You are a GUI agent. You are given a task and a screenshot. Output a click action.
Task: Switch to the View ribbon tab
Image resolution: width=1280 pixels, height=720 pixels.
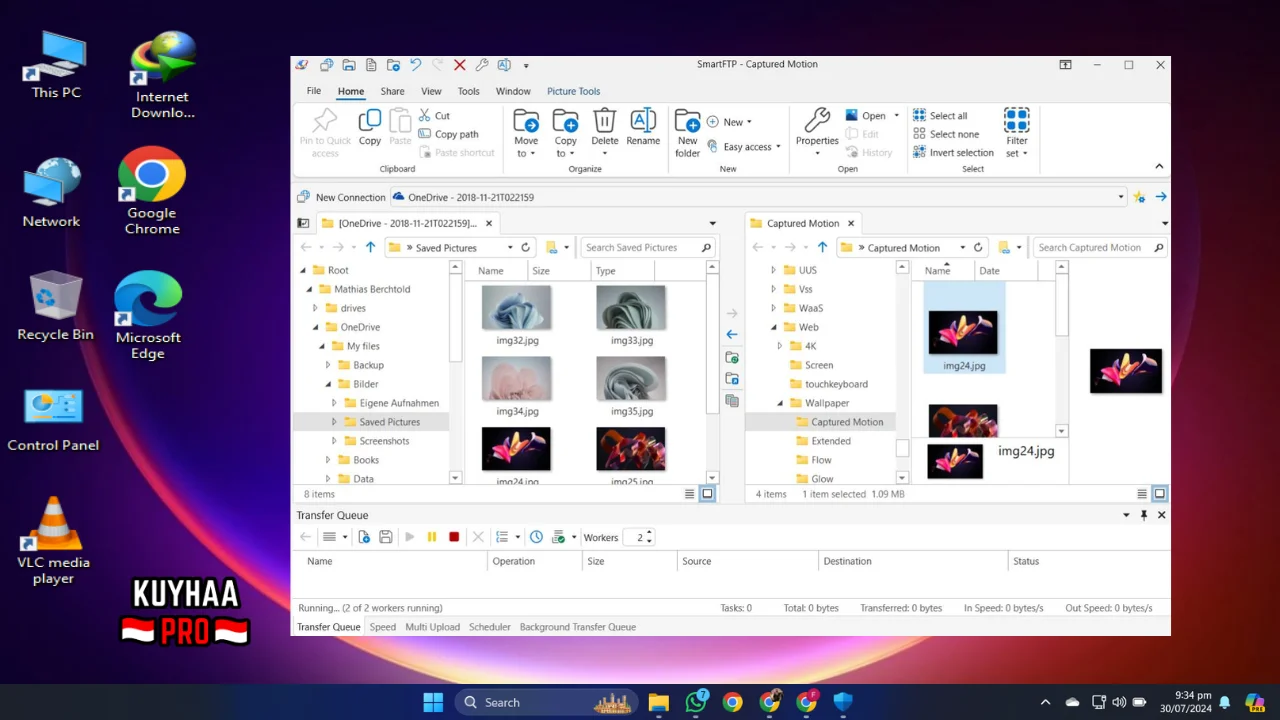(x=431, y=91)
